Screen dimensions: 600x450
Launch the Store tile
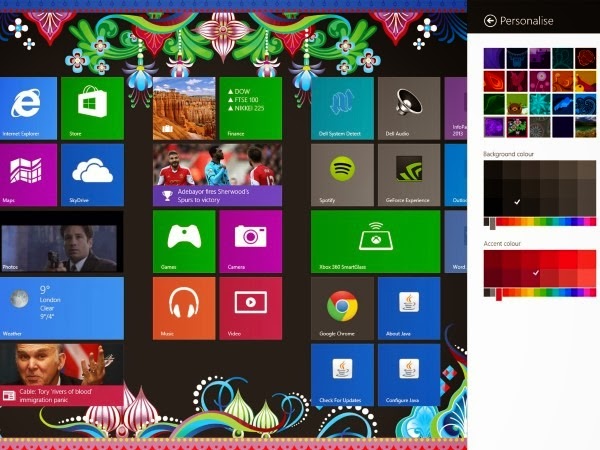[x=92, y=108]
